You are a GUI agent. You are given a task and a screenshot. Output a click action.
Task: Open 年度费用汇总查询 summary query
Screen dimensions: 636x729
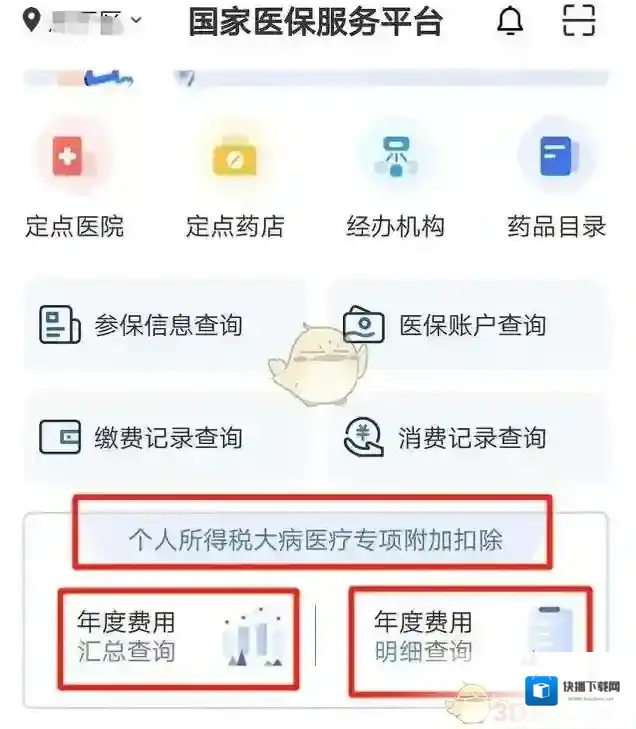point(178,638)
